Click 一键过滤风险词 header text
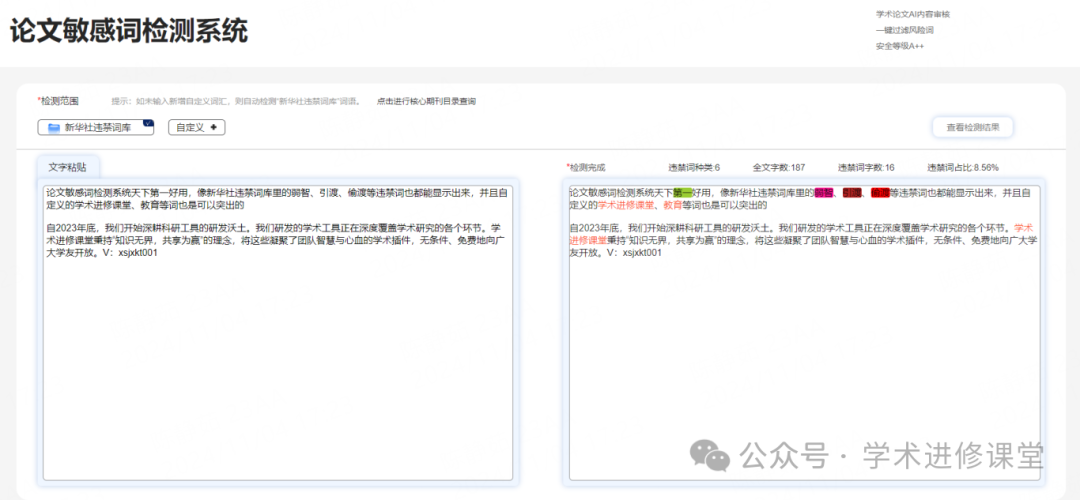The height and width of the screenshot is (500, 1080). point(904,30)
